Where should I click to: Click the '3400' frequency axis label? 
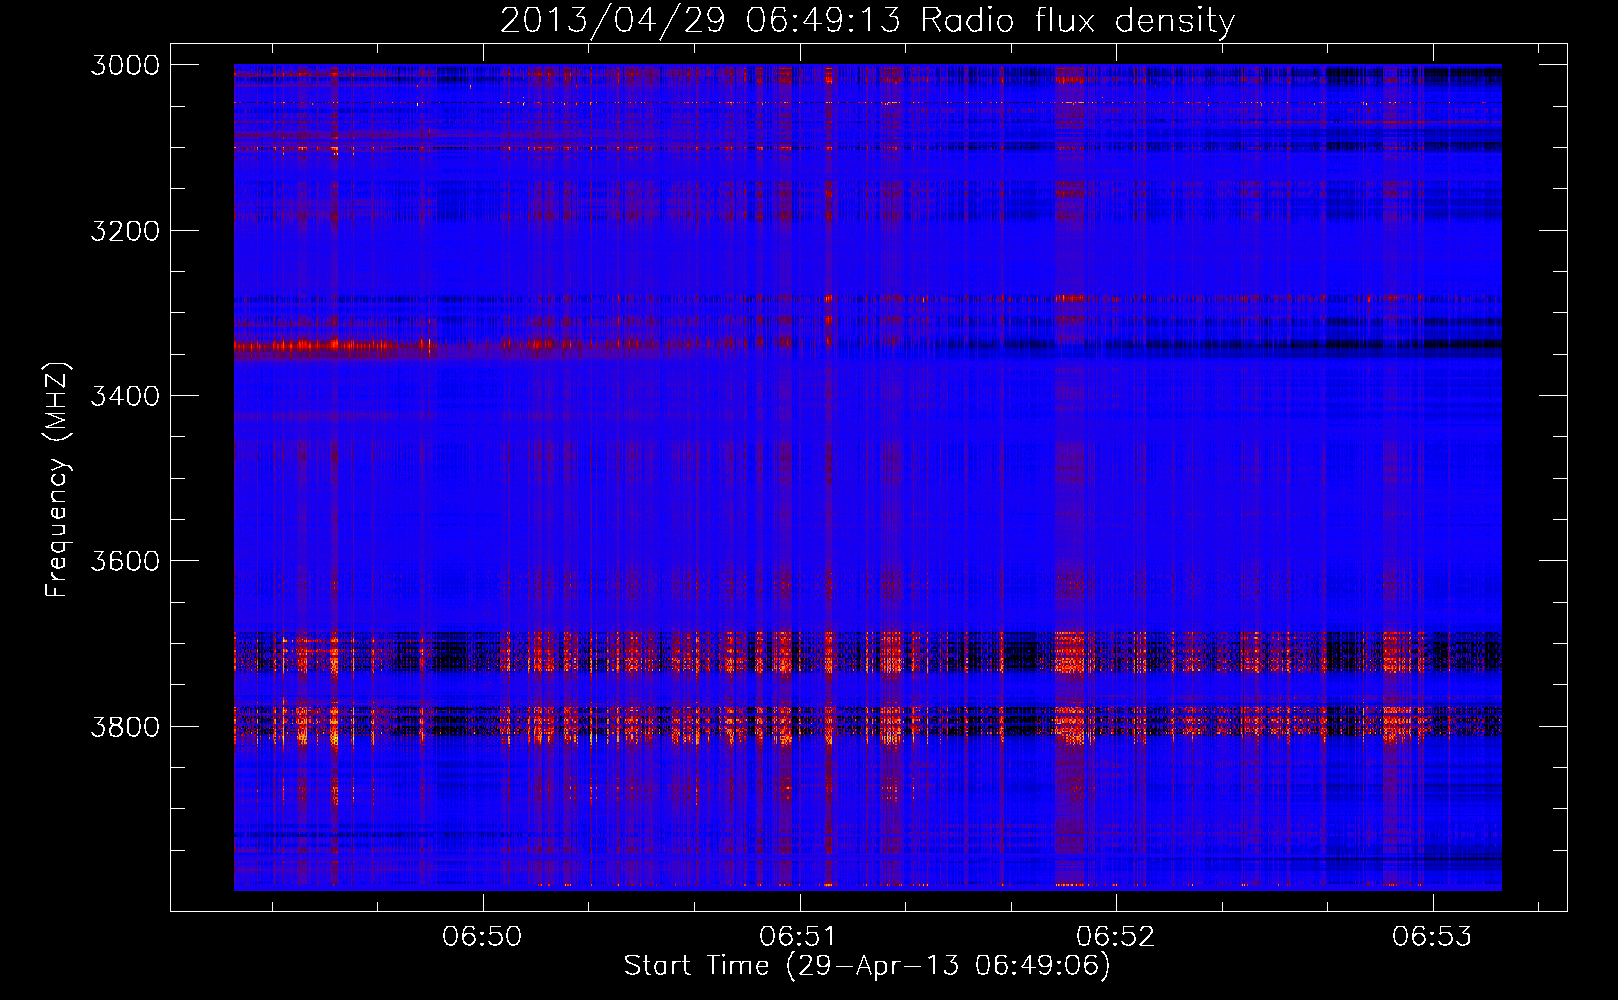coord(124,396)
